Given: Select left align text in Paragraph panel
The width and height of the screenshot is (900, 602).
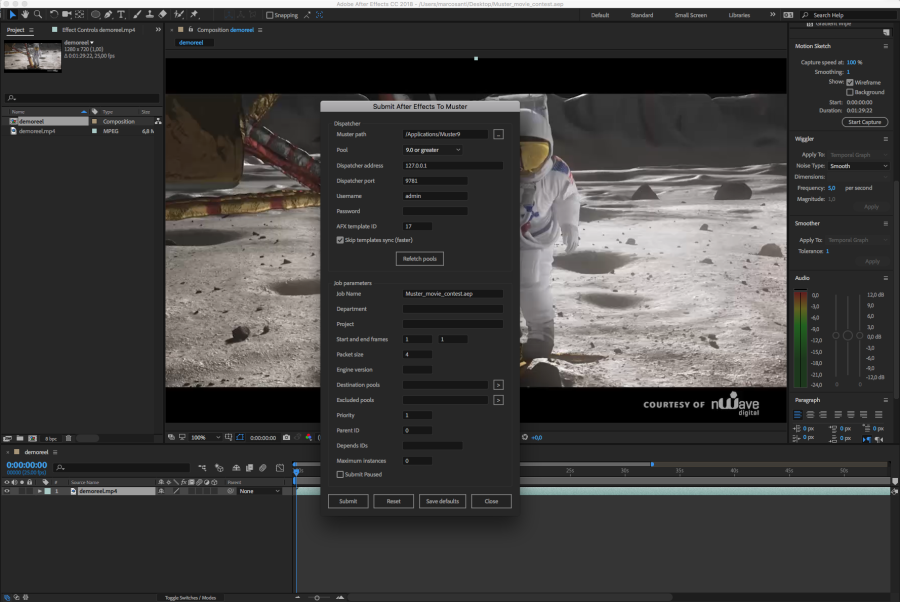Looking at the screenshot, I should point(798,415).
